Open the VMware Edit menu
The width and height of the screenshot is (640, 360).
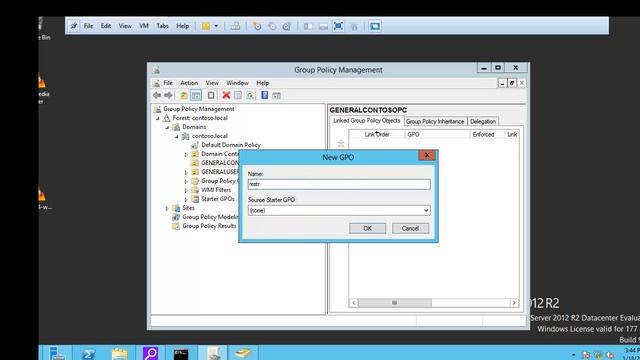[x=106, y=26]
